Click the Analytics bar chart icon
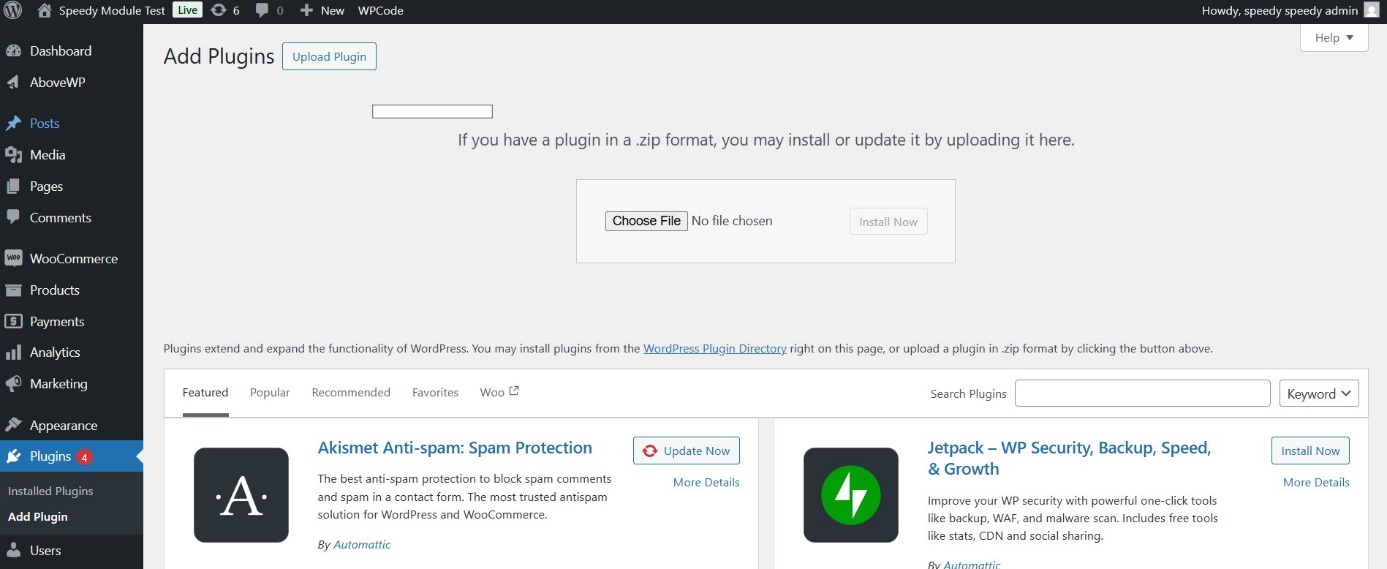 tap(13, 352)
